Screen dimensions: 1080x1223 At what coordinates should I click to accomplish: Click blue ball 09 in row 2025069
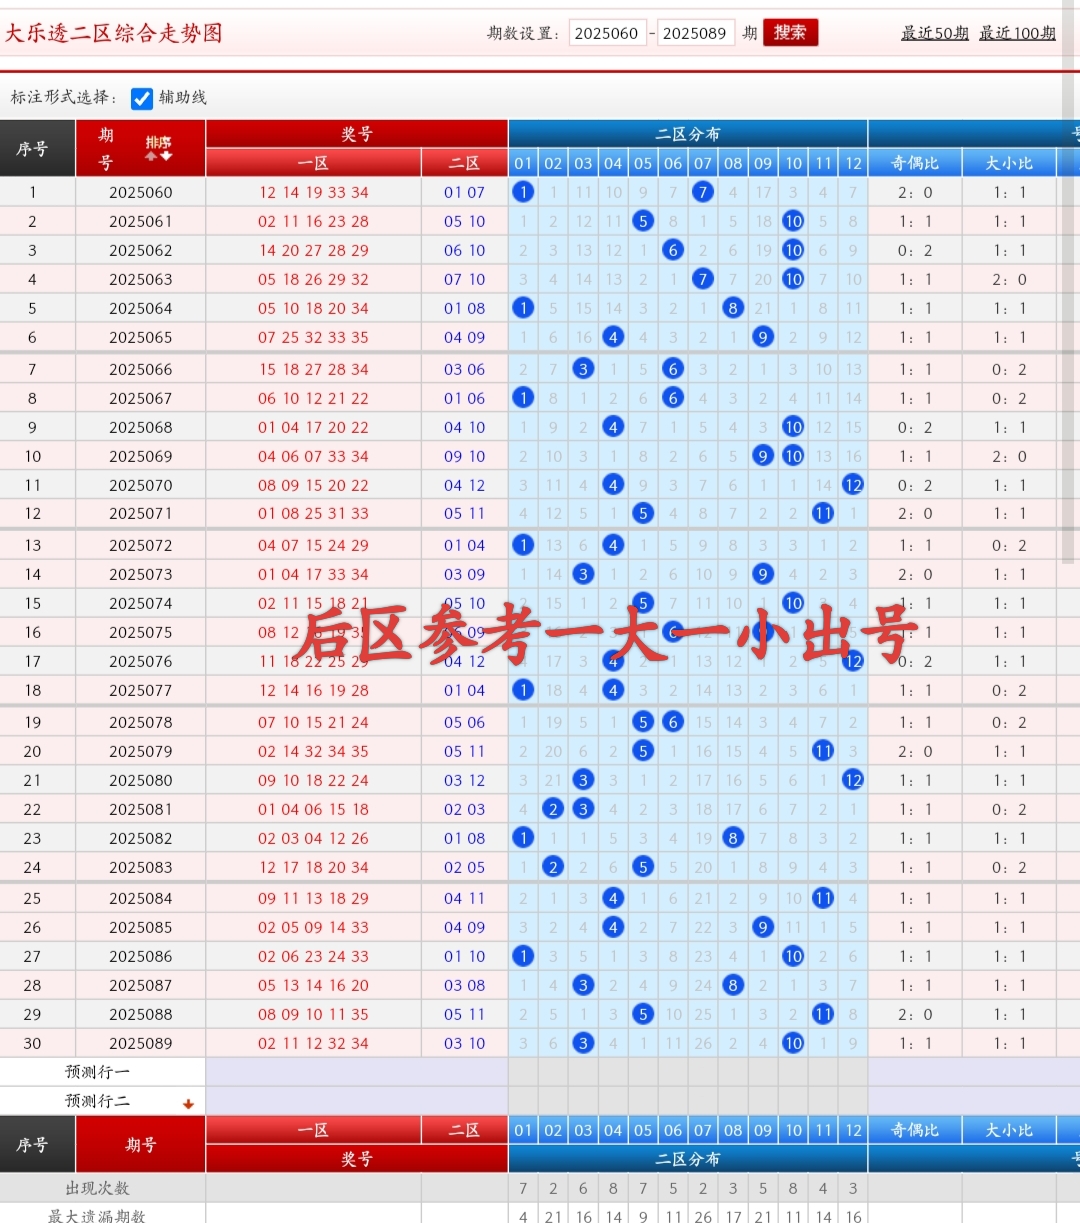tap(763, 456)
